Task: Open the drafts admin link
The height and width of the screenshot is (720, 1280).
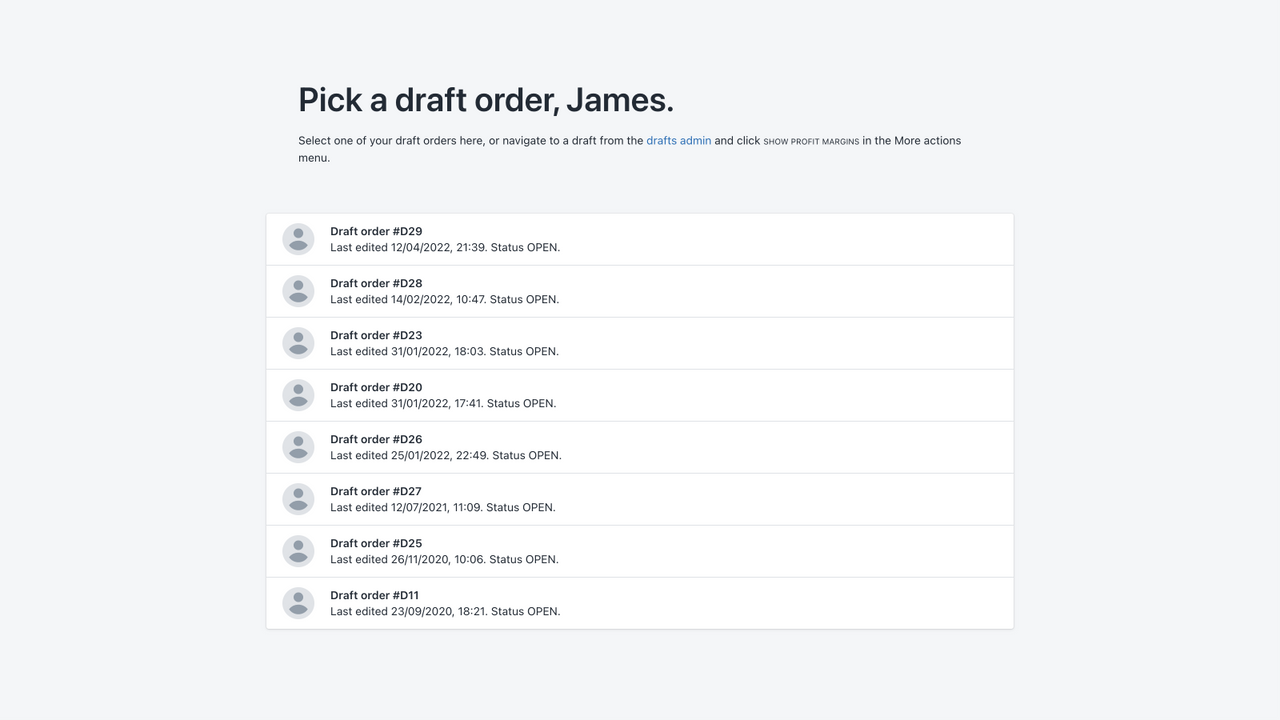Action: [678, 140]
